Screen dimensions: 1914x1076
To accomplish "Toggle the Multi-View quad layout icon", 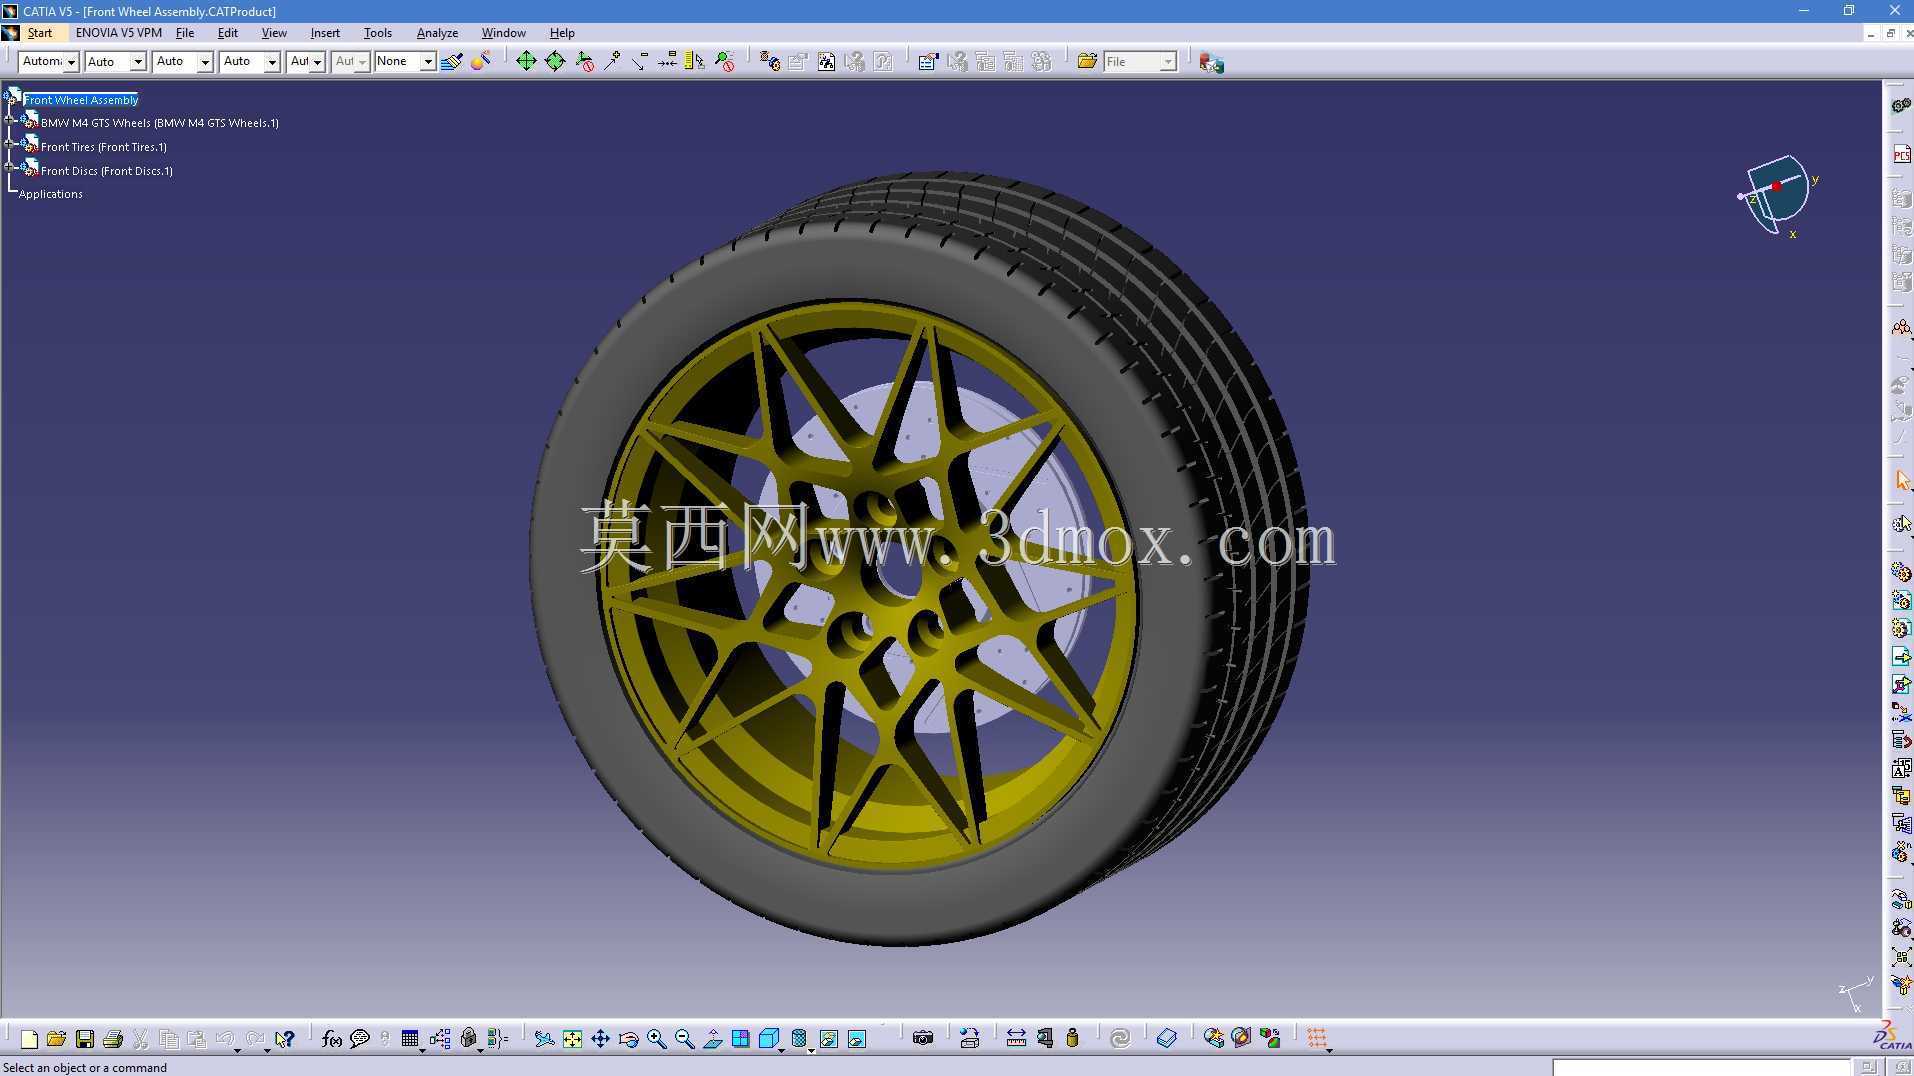I will tap(741, 1039).
